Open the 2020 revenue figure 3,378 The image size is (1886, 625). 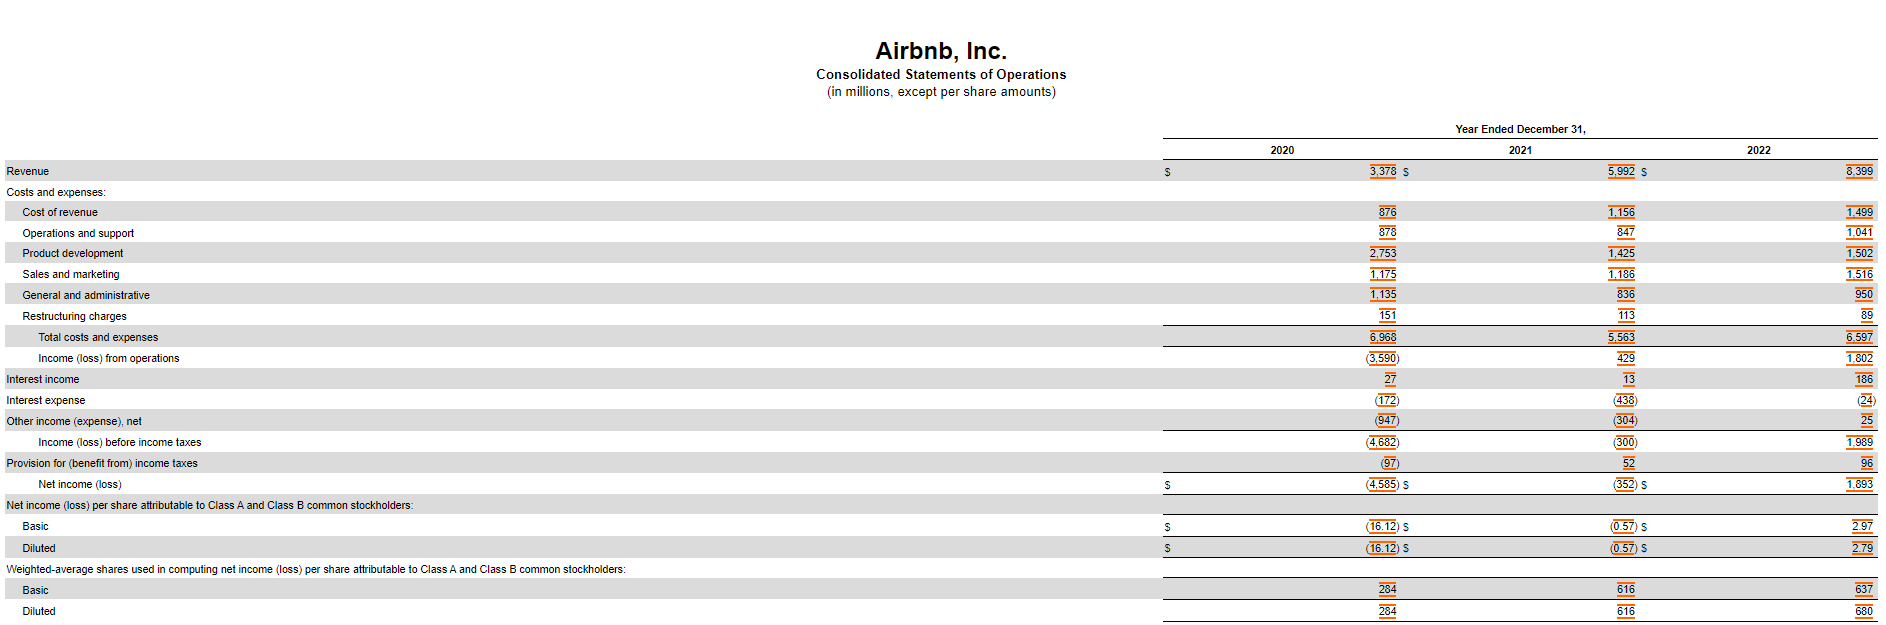(1382, 171)
